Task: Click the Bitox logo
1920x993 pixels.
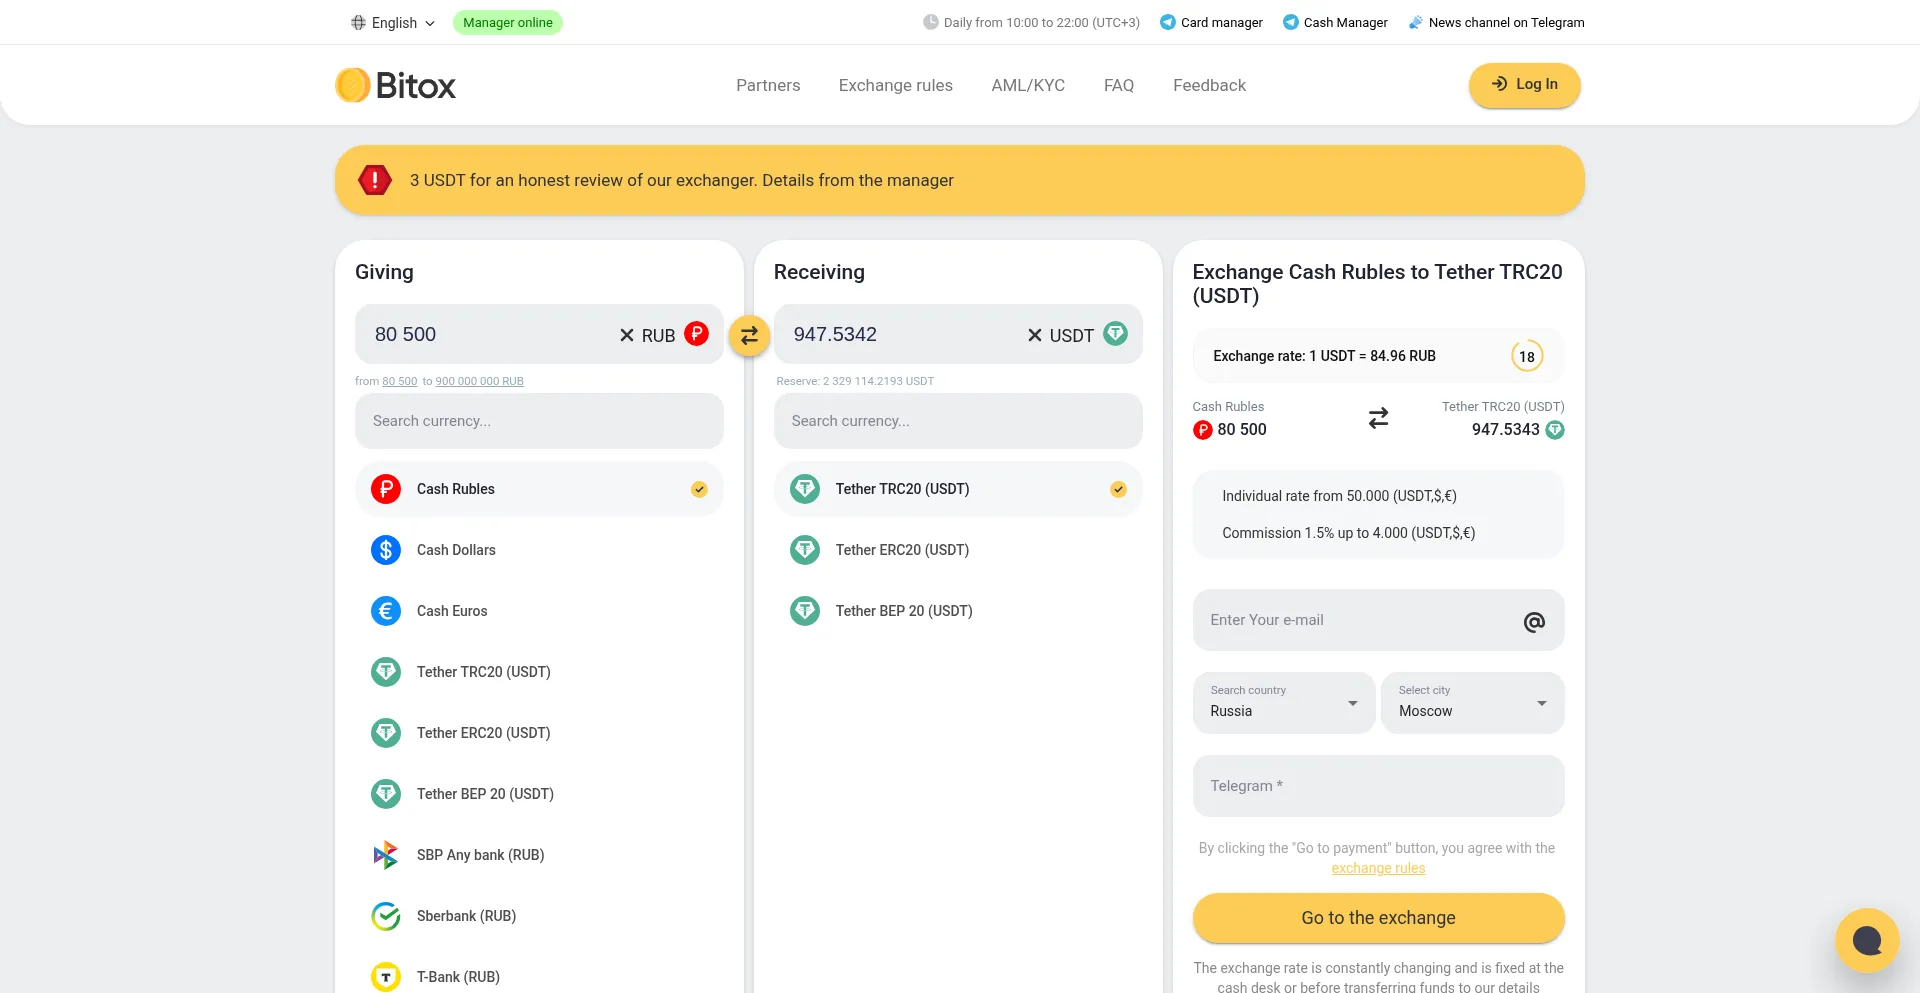Action: (396, 86)
